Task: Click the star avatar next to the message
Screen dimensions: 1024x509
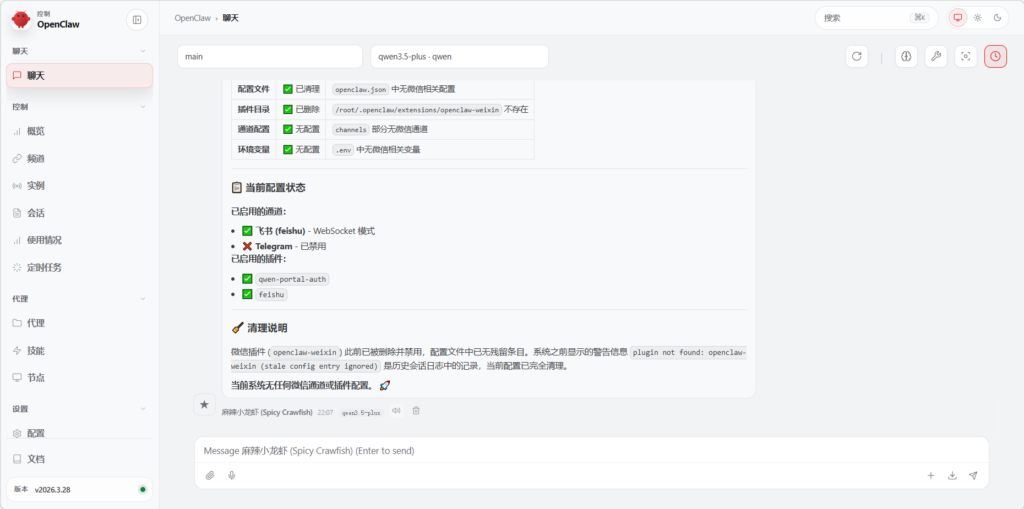Action: pos(204,404)
